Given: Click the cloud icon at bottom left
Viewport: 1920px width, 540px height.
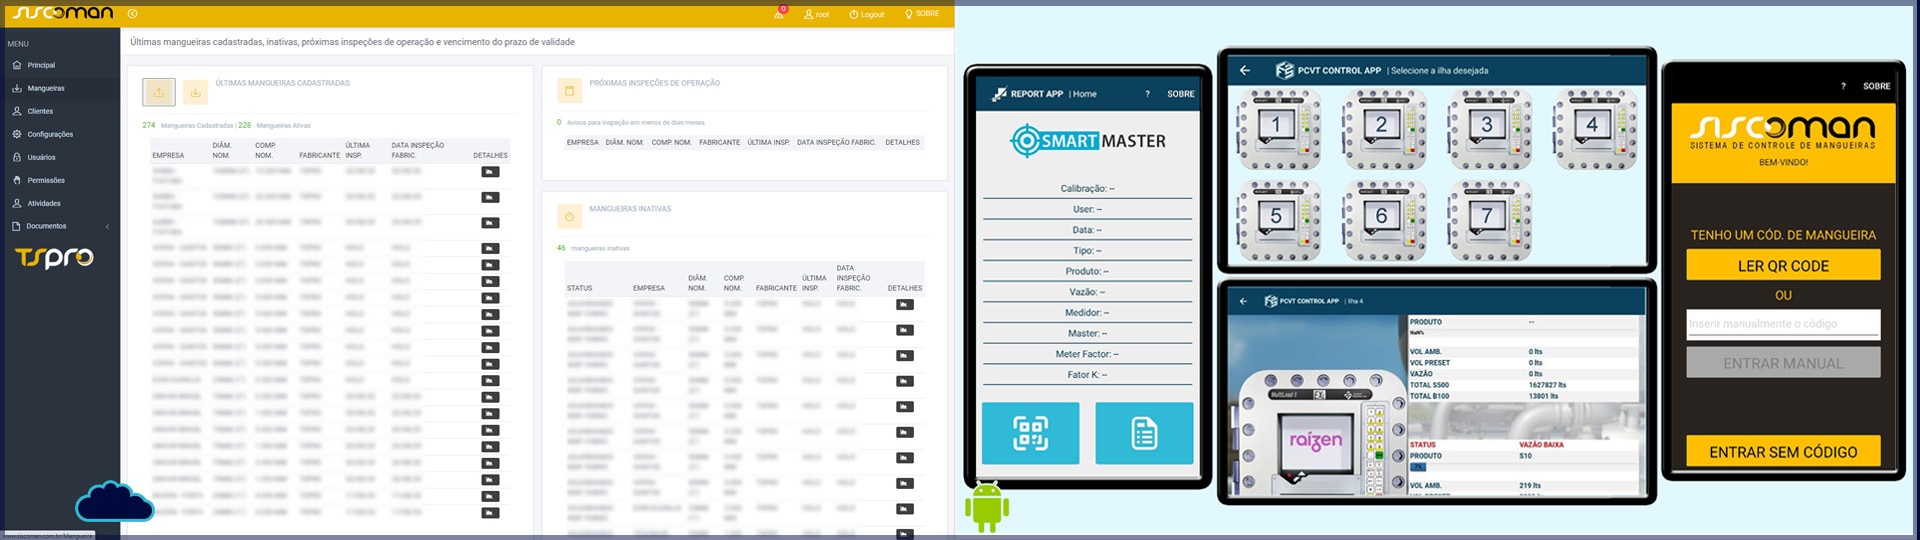Looking at the screenshot, I should [115, 501].
